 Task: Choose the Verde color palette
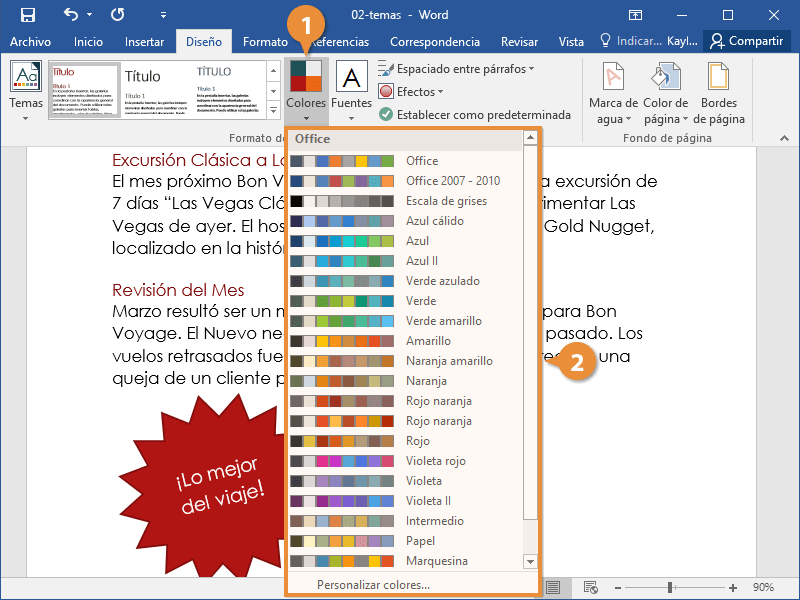pyautogui.click(x=406, y=301)
